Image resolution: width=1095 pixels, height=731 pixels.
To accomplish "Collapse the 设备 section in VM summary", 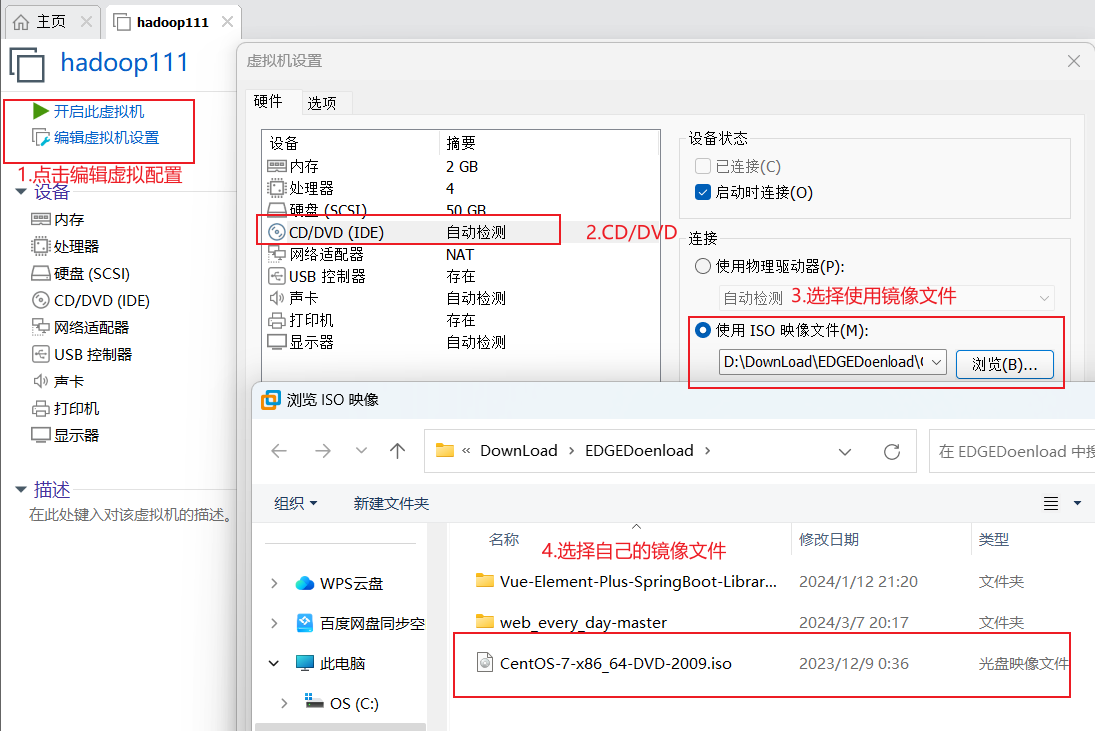I will [x=21, y=191].
